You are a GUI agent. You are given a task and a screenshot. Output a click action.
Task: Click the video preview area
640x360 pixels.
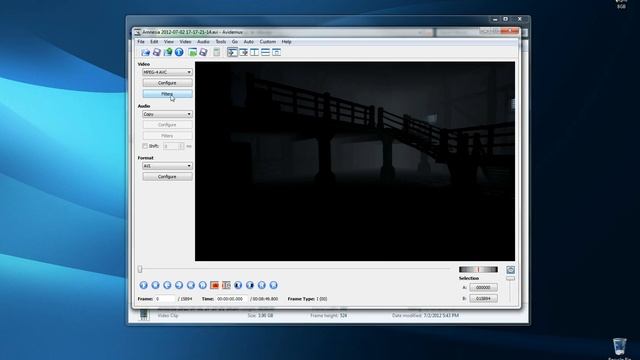(355, 162)
